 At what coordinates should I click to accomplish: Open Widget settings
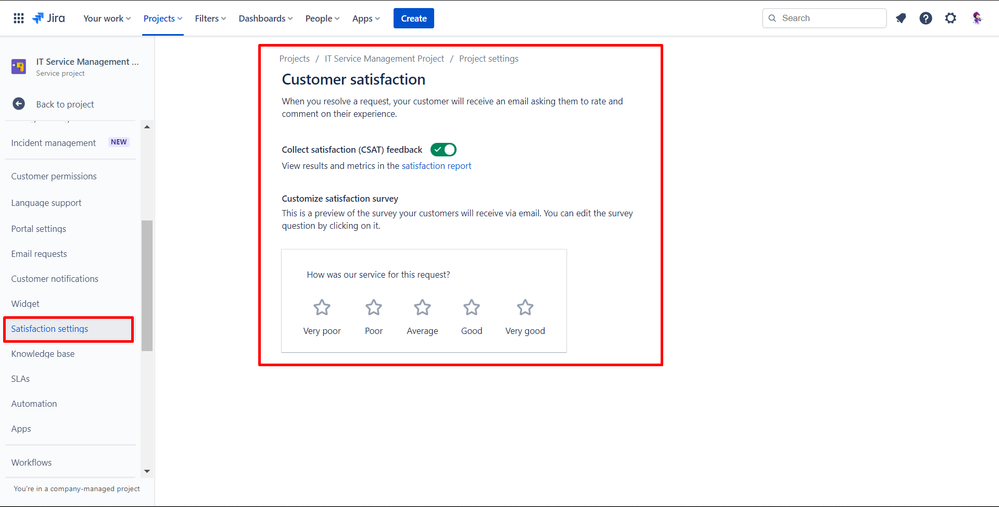(x=25, y=304)
